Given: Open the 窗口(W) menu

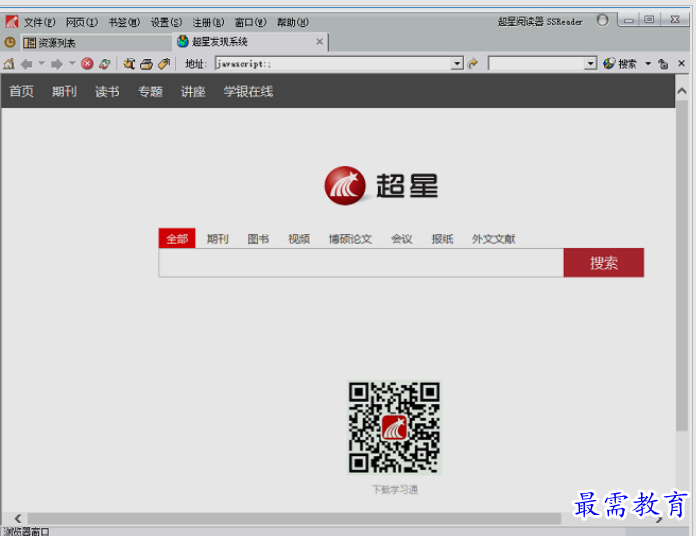Looking at the screenshot, I should pos(251,22).
